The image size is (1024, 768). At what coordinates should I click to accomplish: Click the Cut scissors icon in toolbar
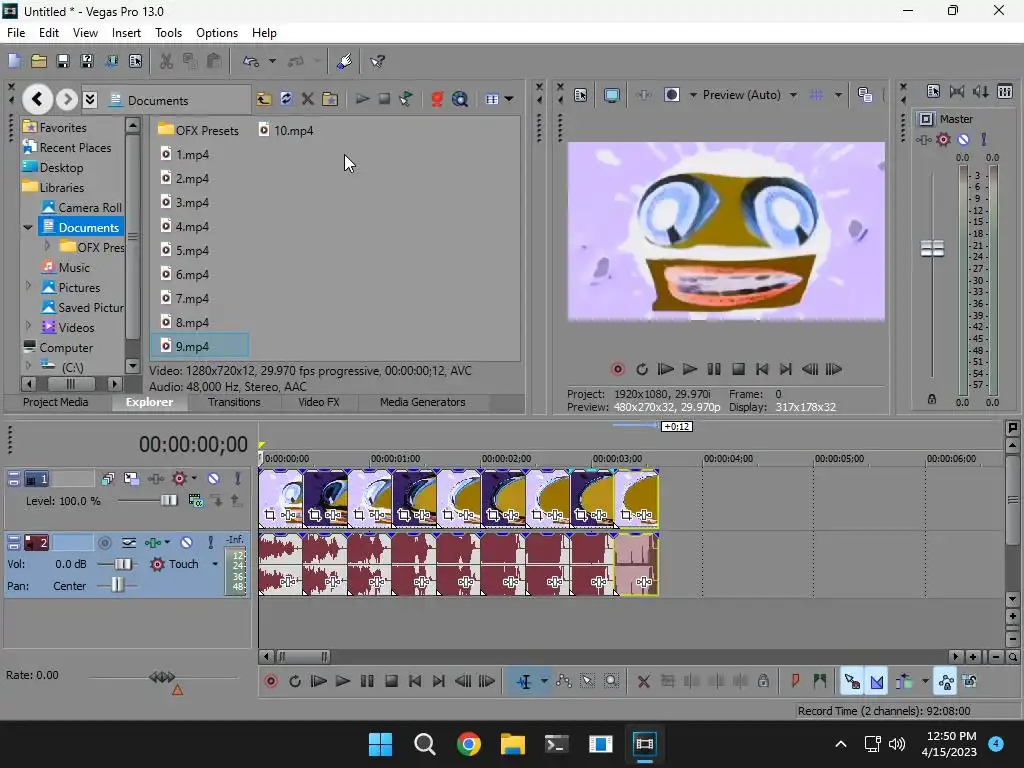[x=167, y=61]
